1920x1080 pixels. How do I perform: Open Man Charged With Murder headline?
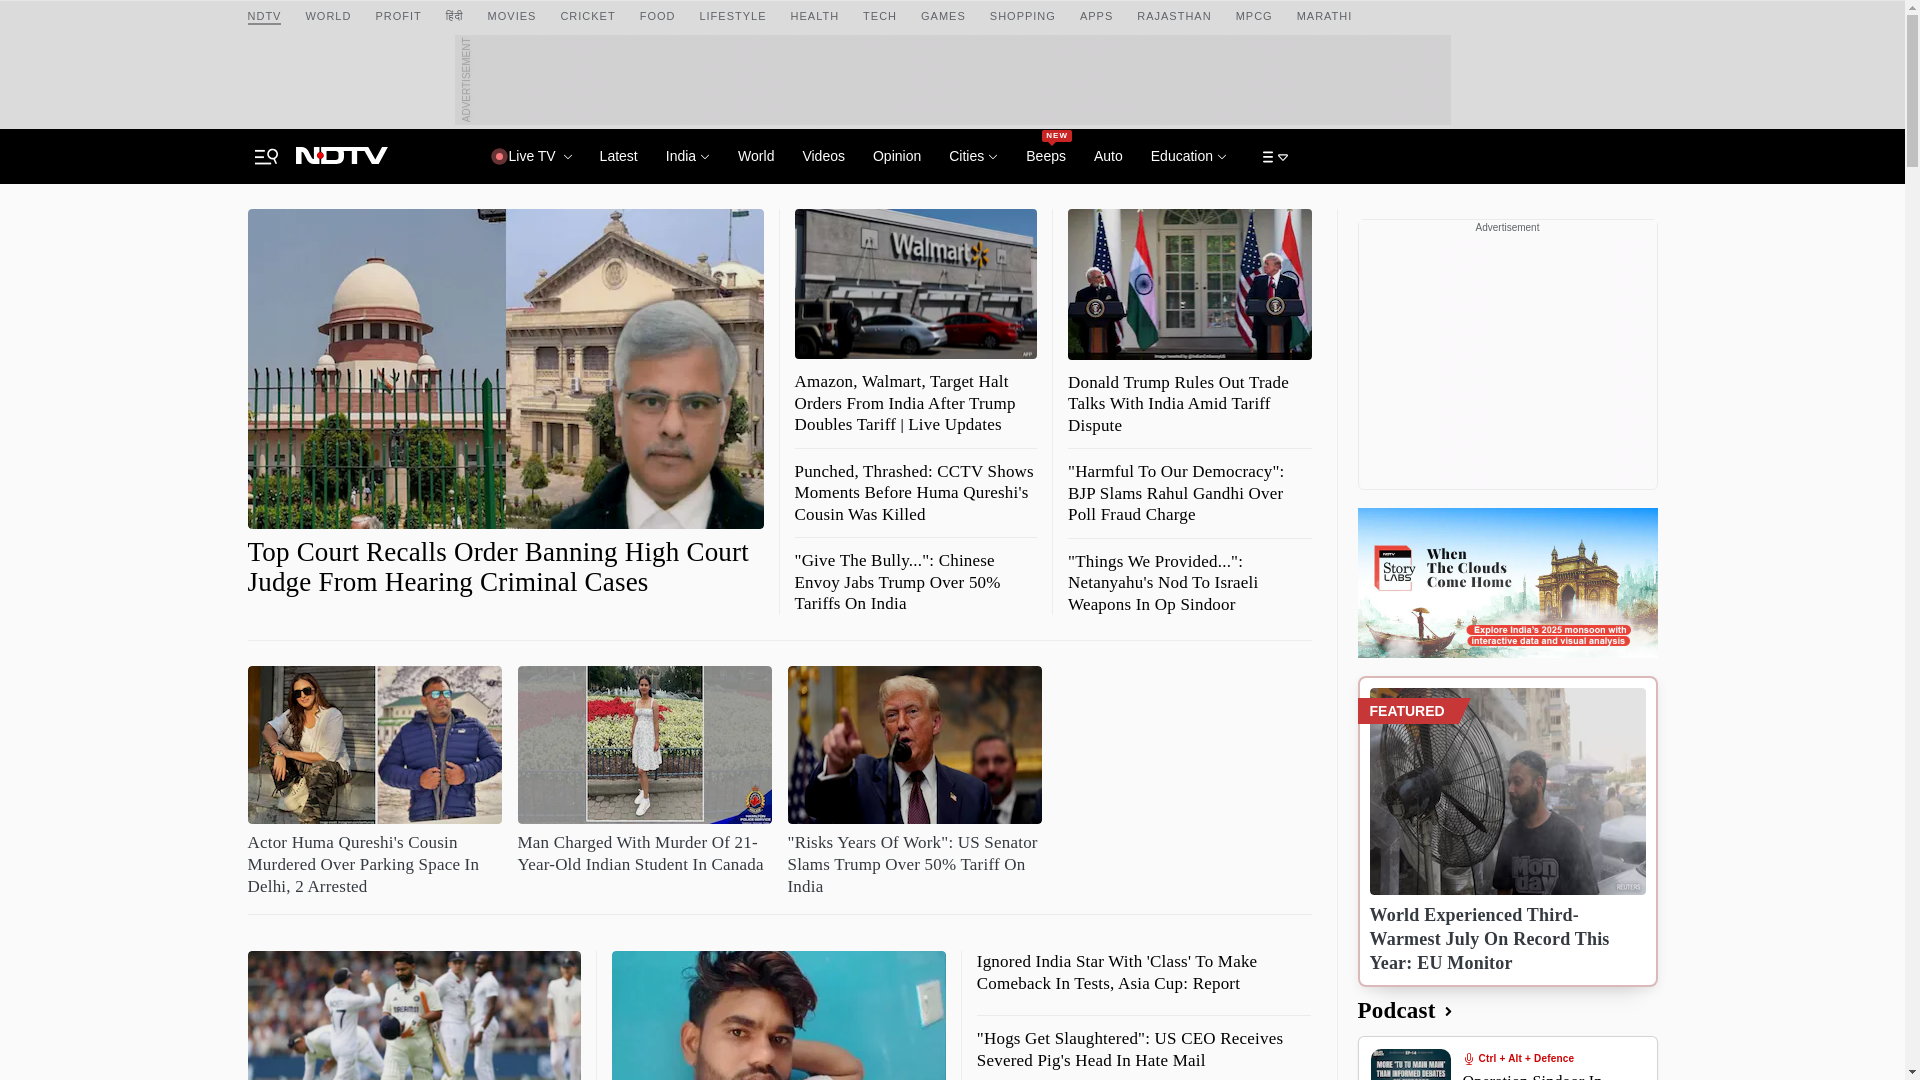pyautogui.click(x=640, y=854)
